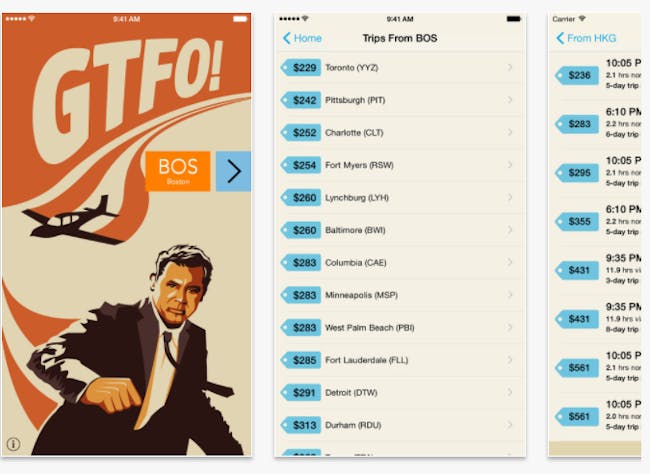Return via the From HKG back link
The width and height of the screenshot is (650, 474).
pos(586,38)
